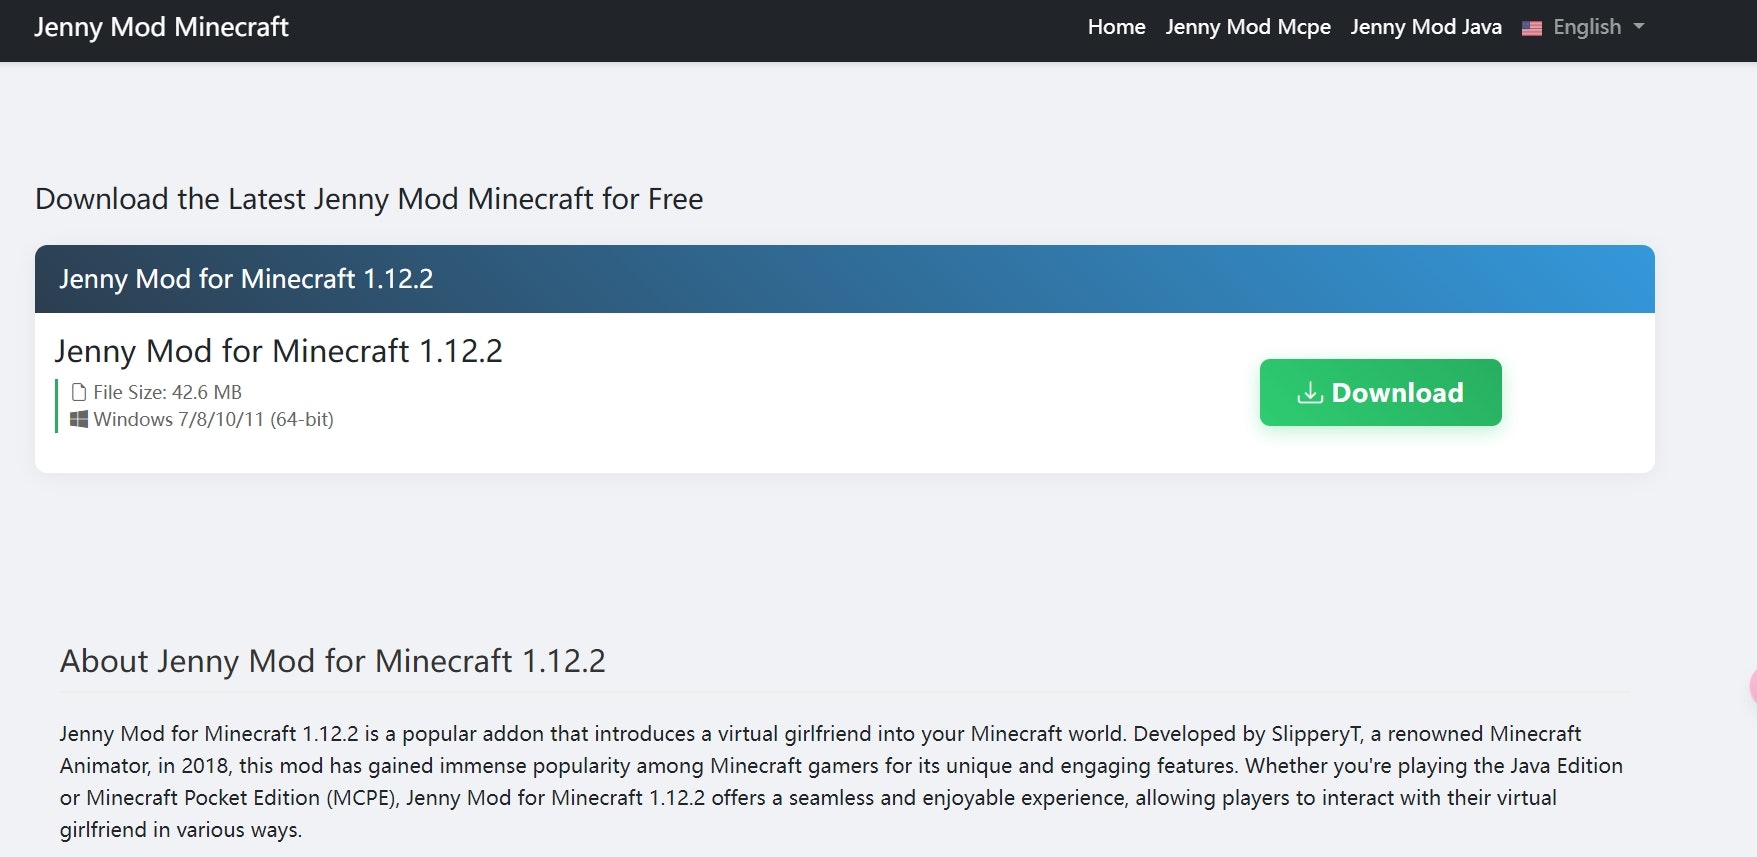
Task: Open the Jenny Mod Minecraft site logo link
Action: click(161, 27)
